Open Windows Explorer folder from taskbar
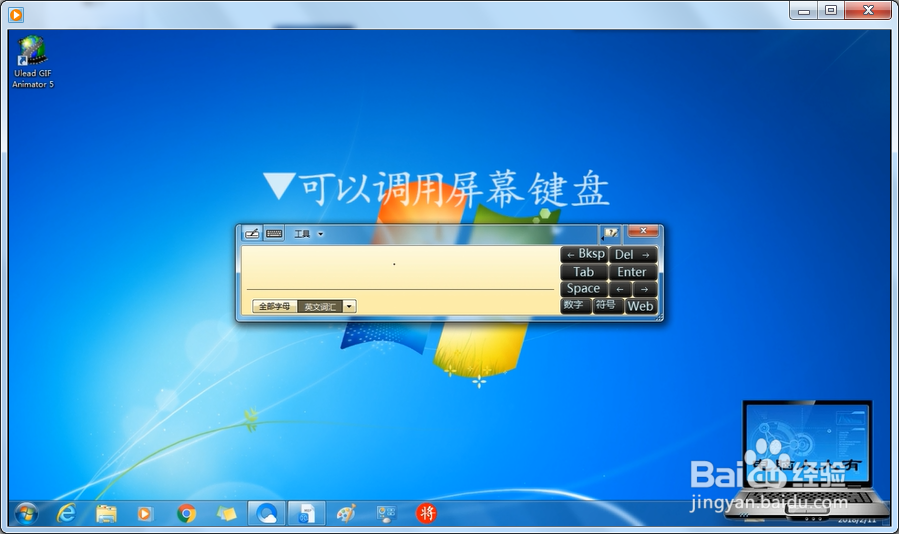Screen dimensions: 899x534 point(106,513)
